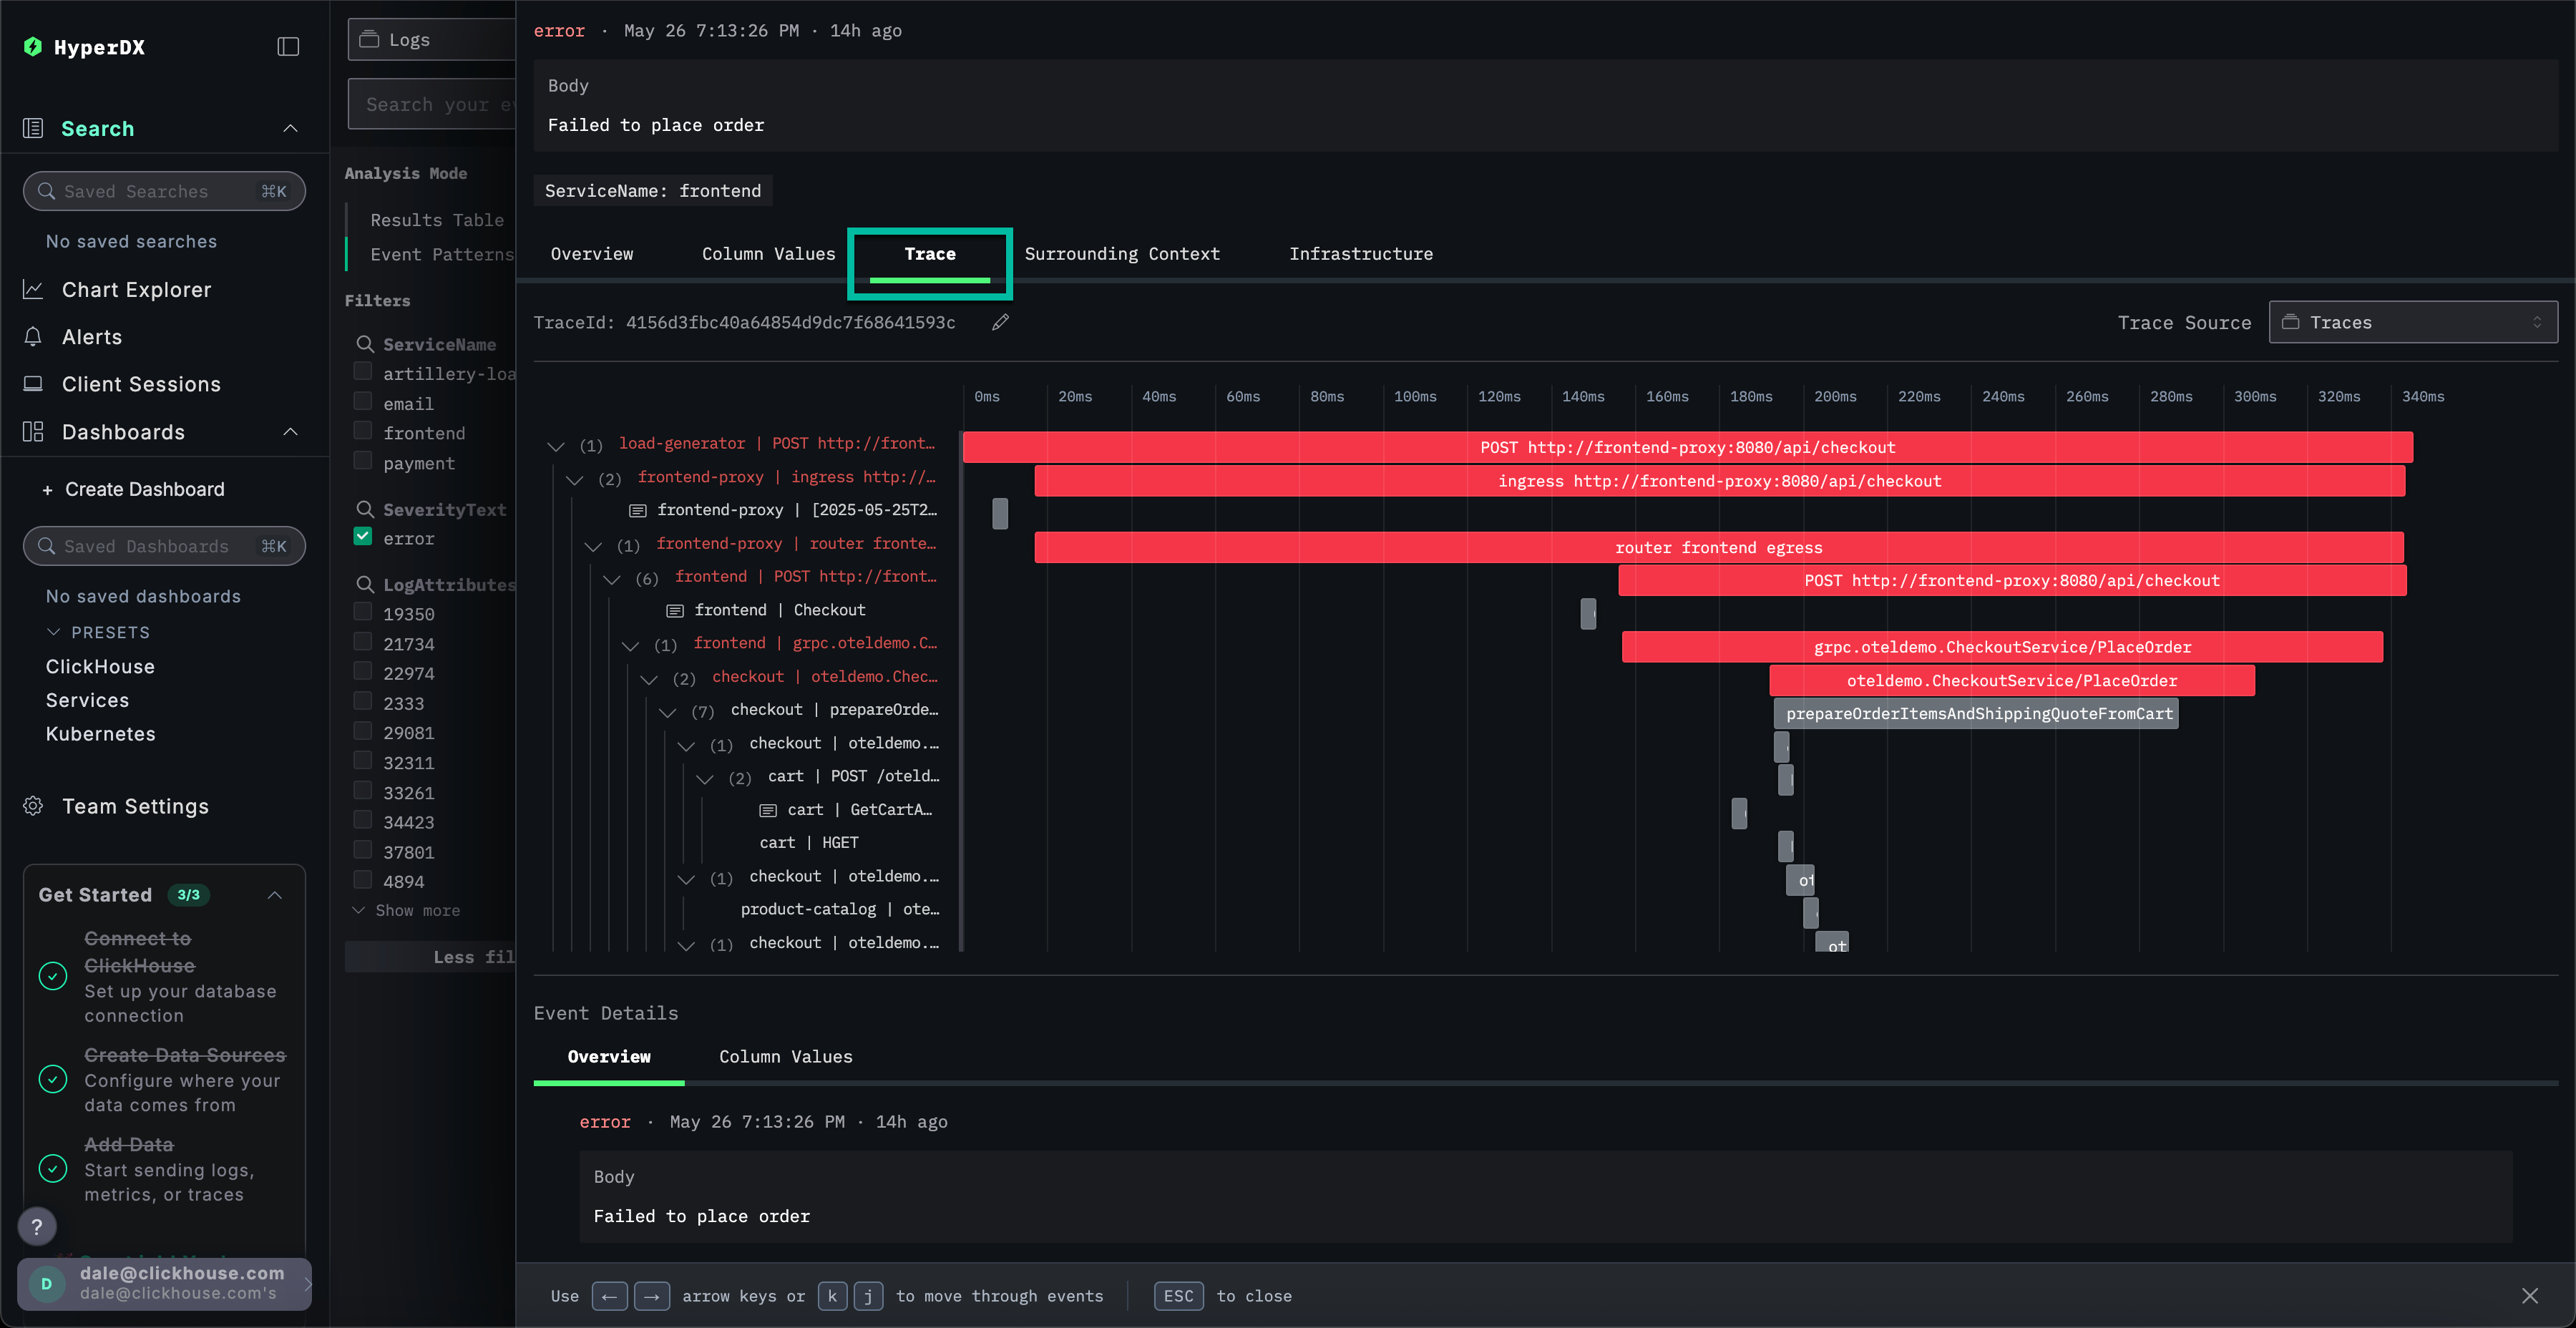Open Client Sessions in sidebar

point(140,384)
